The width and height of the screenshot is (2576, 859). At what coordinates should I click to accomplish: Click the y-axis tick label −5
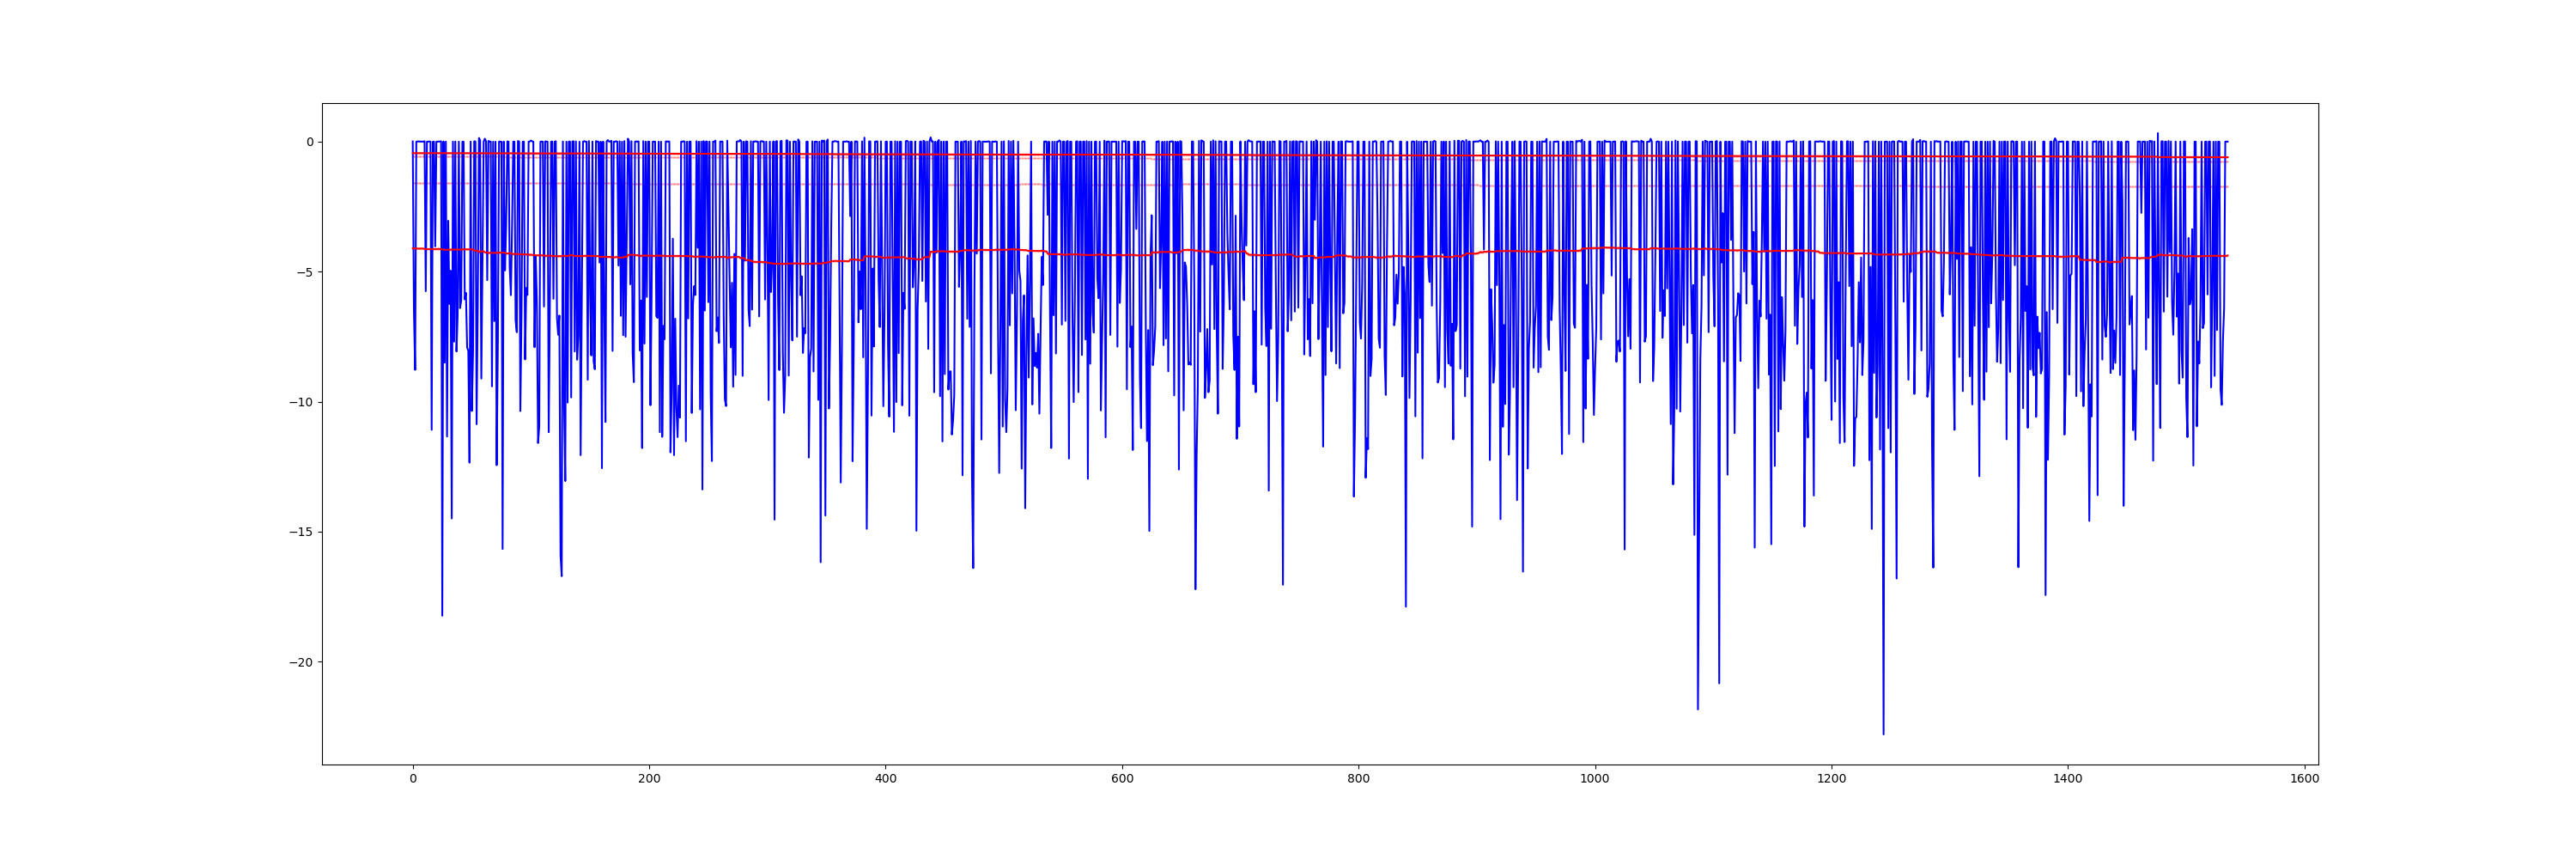coord(304,272)
